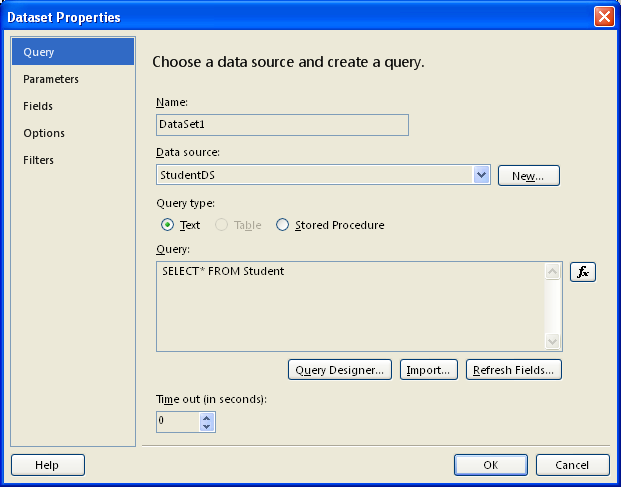Click the query box scroll down arrow
Viewport: 621px width, 487px height.
tap(552, 341)
